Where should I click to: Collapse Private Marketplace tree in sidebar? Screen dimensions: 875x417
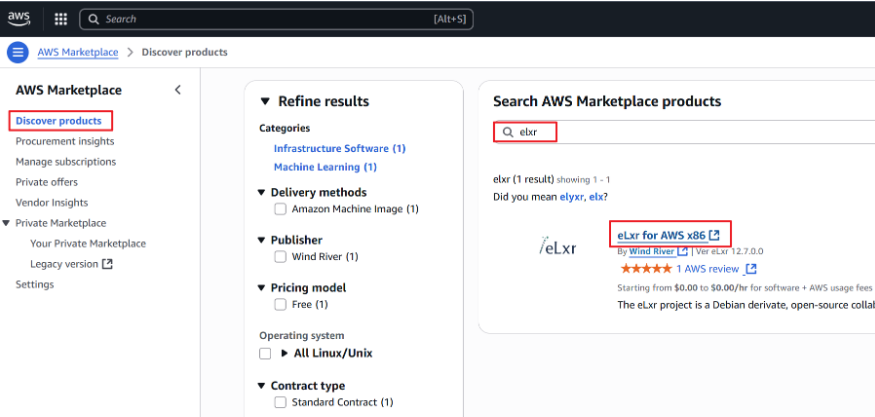pos(8,223)
